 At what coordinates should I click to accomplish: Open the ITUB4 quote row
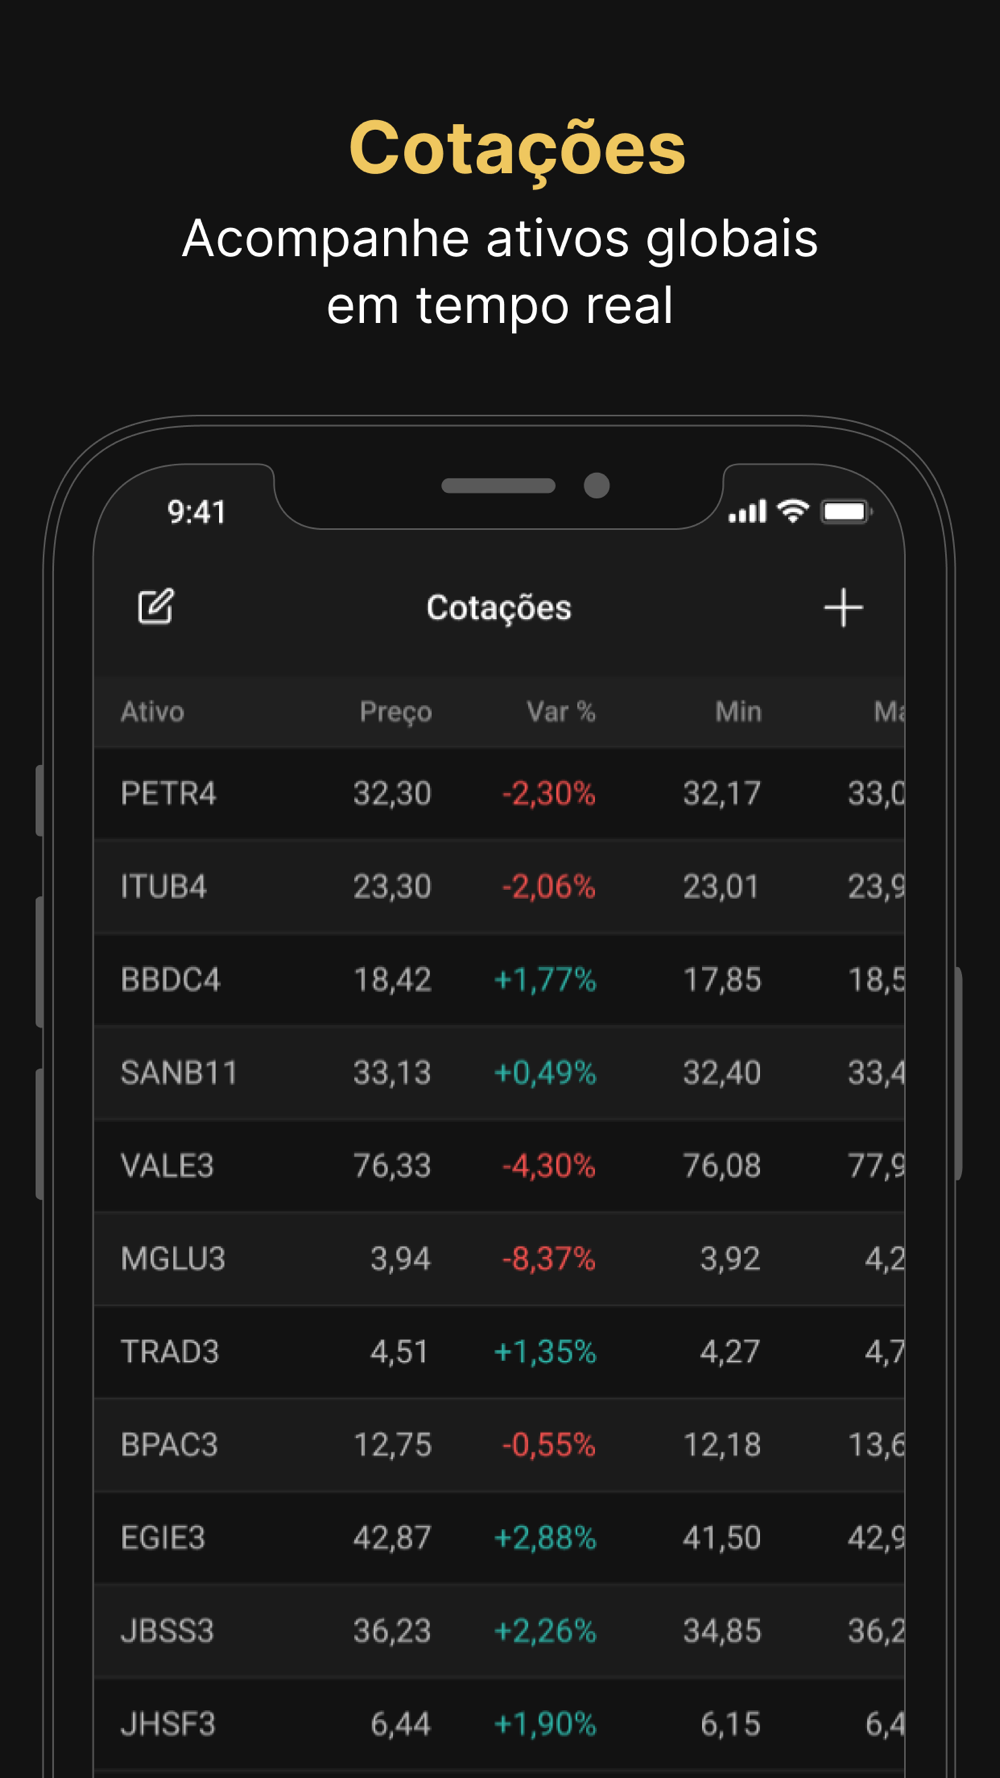499,887
